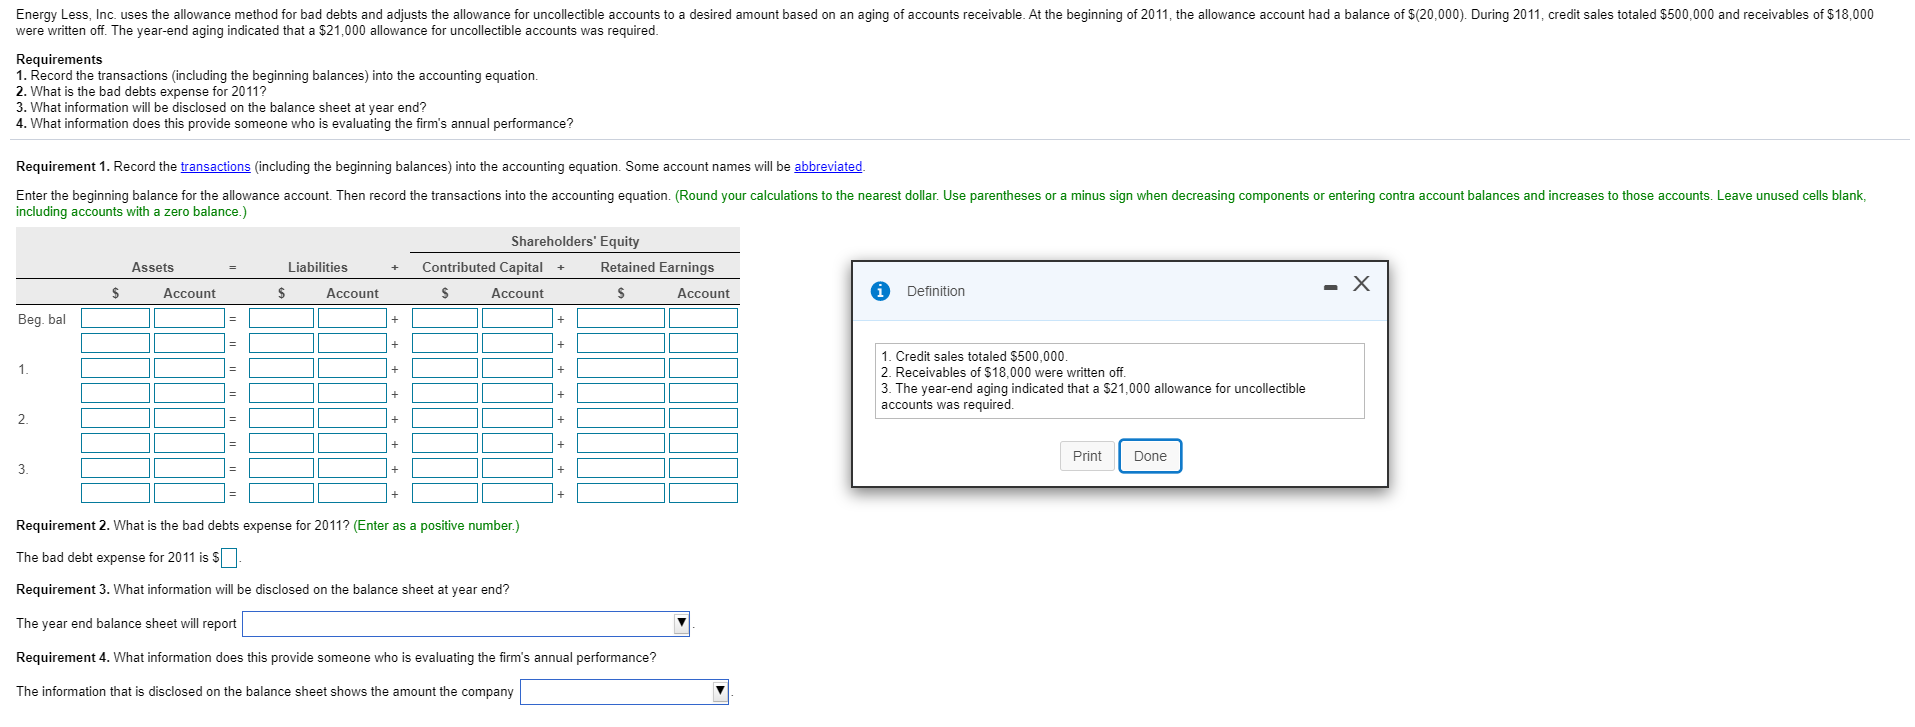Open the year end balance sheet report dropdown
The width and height of the screenshot is (1915, 727).
click(466, 624)
